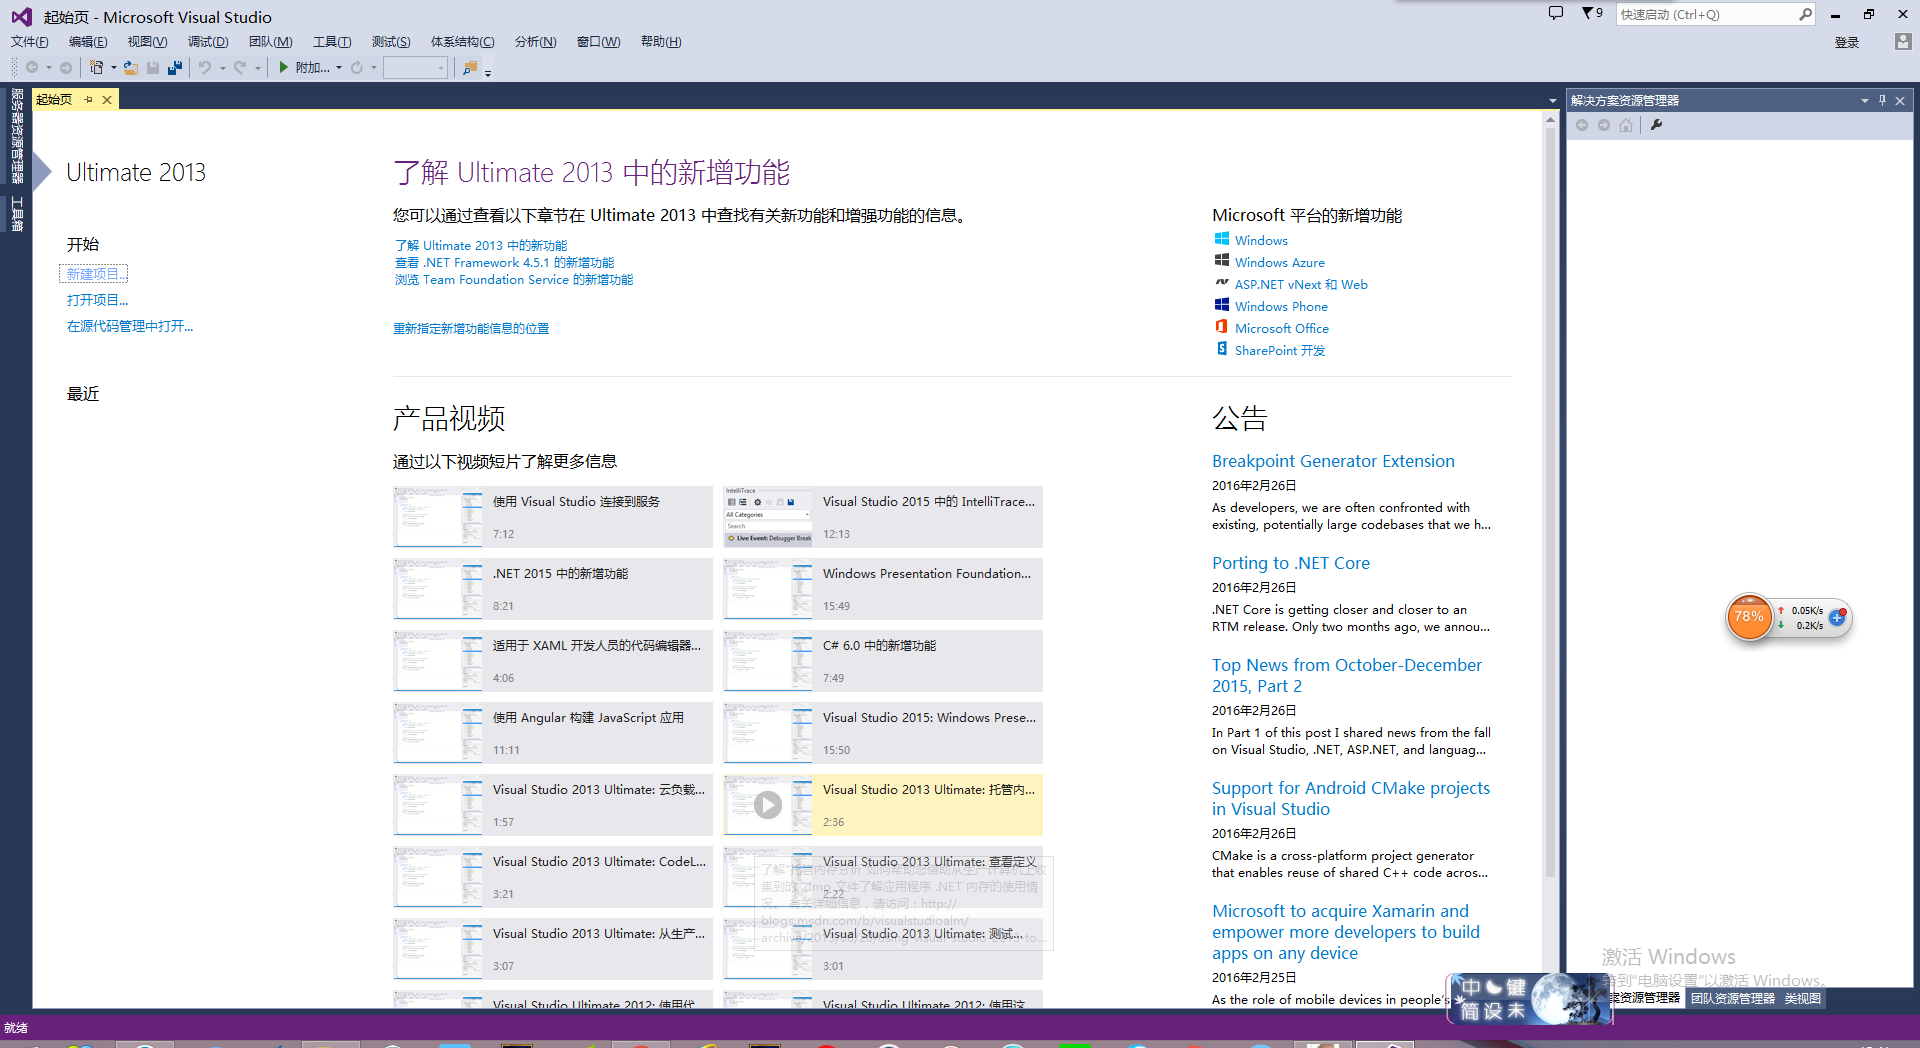Image resolution: width=1920 pixels, height=1048 pixels.
Task: Expand the Redo history dropdown arrow
Action: pyautogui.click(x=258, y=68)
